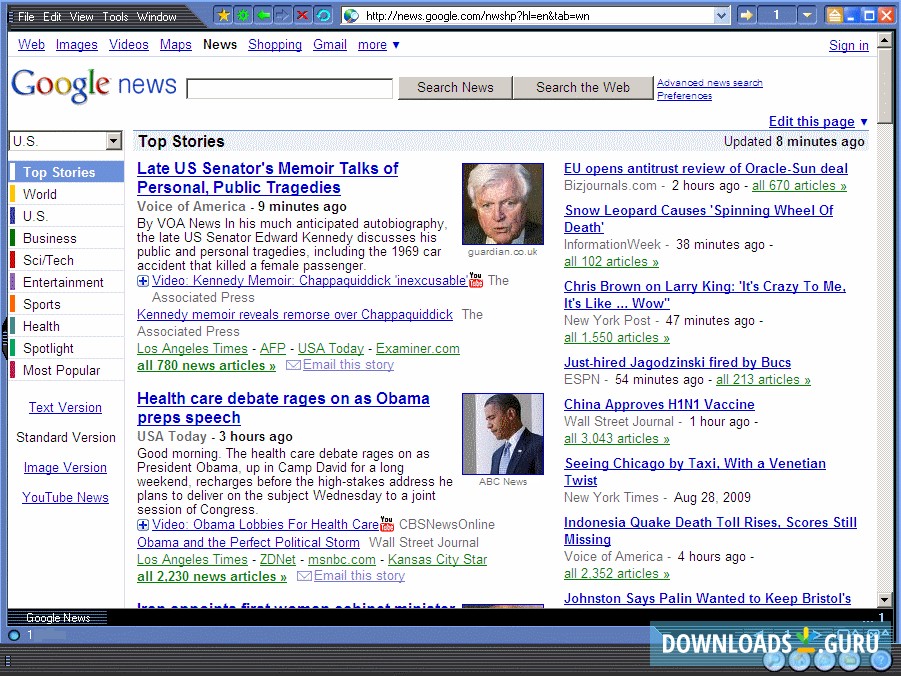Click the yellow star favorites icon
This screenshot has width=901, height=676.
pos(224,16)
